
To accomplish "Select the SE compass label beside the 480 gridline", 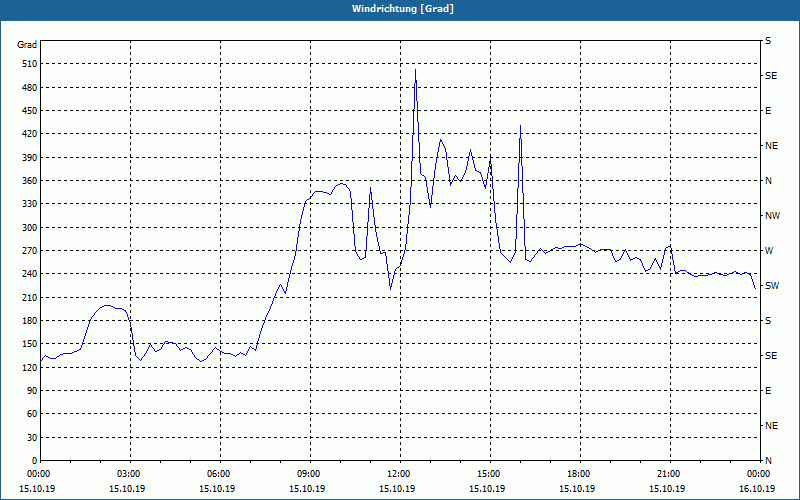I will (771, 76).
